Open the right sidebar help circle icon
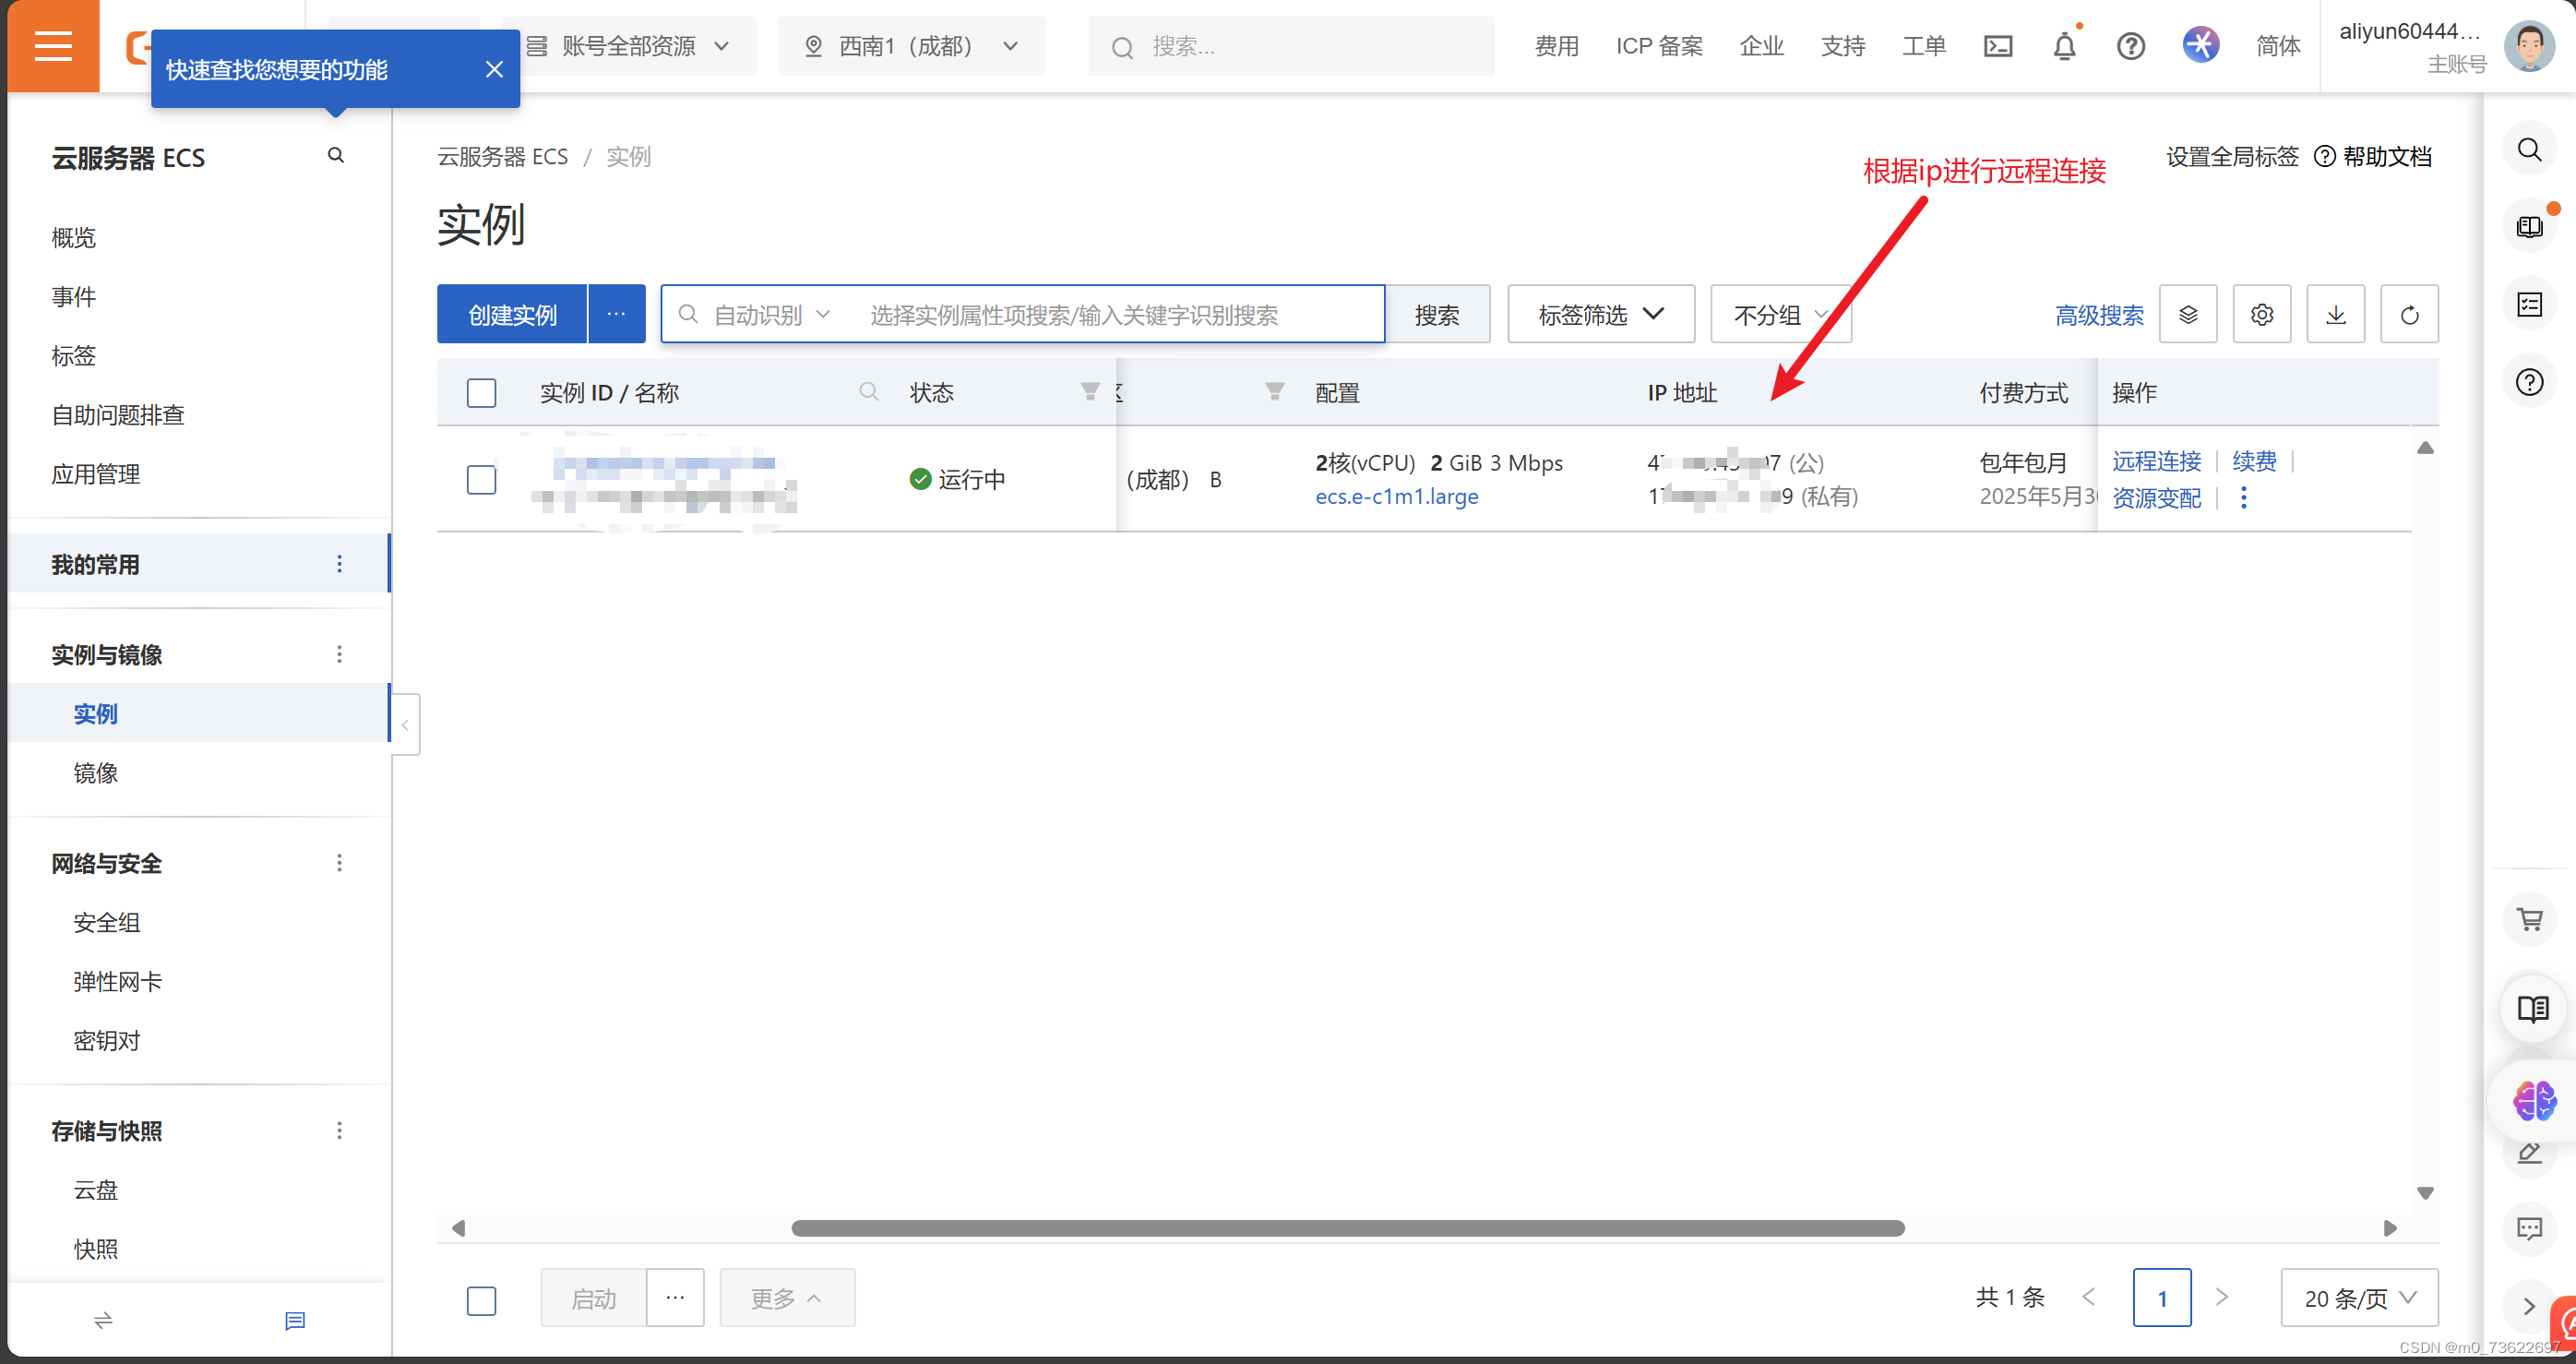This screenshot has height=1364, width=2576. pos(2529,381)
